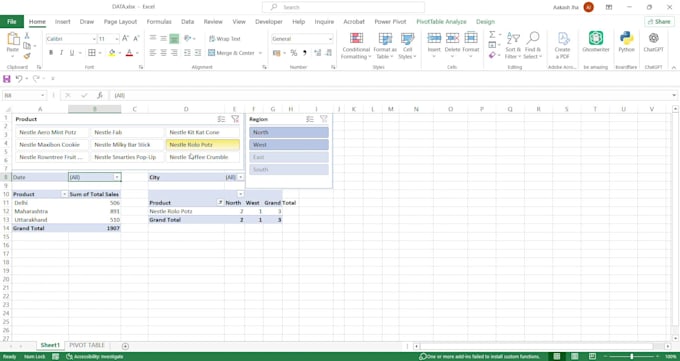680x361 pixels.
Task: Click the Undo arrow icon
Action: click(19, 79)
